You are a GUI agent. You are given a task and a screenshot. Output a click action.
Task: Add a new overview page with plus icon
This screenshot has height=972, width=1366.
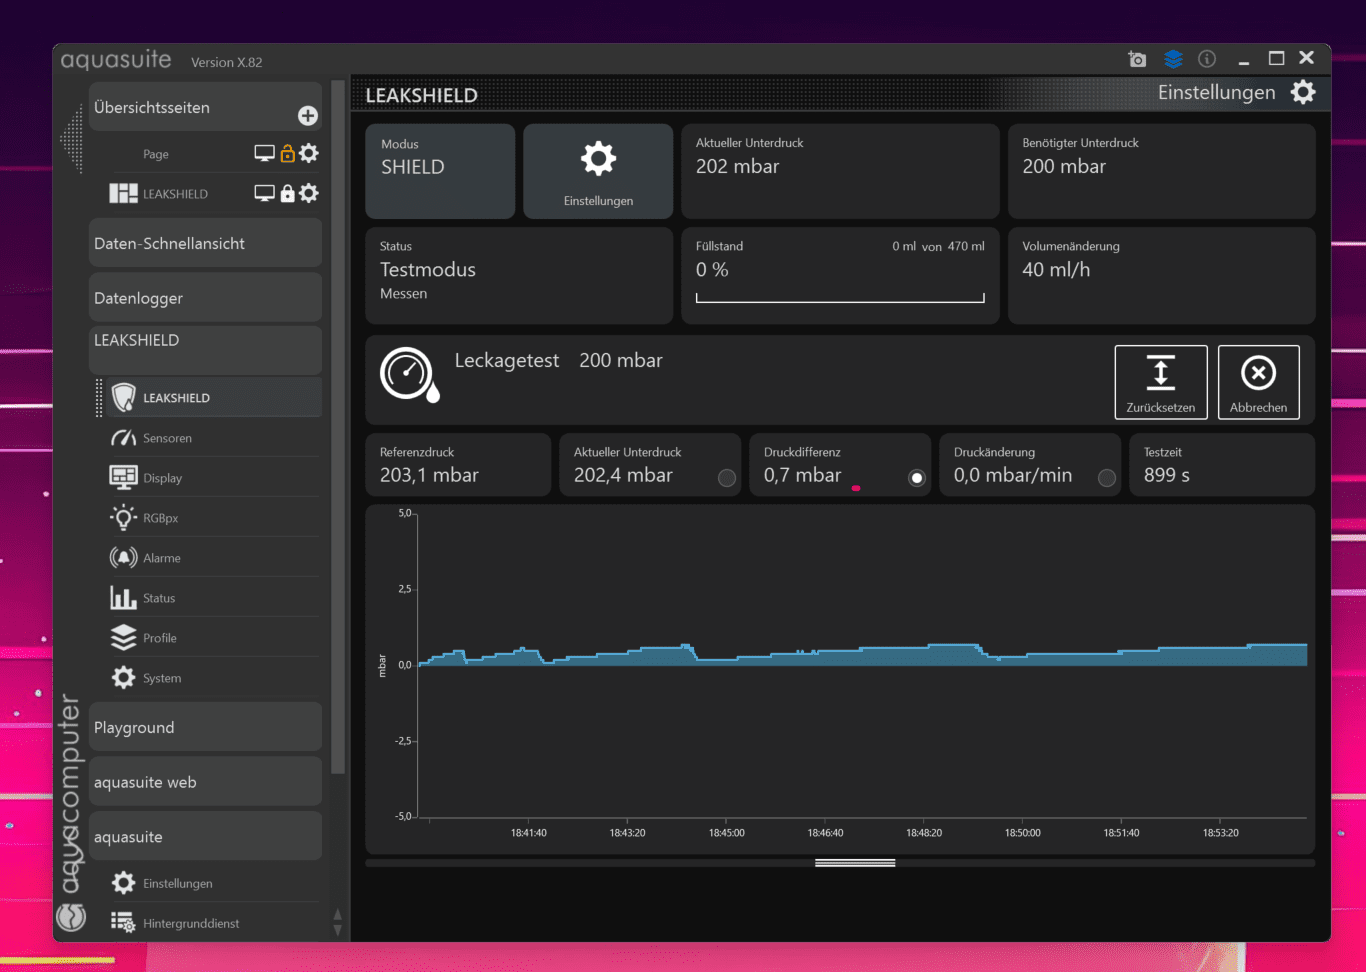point(308,116)
